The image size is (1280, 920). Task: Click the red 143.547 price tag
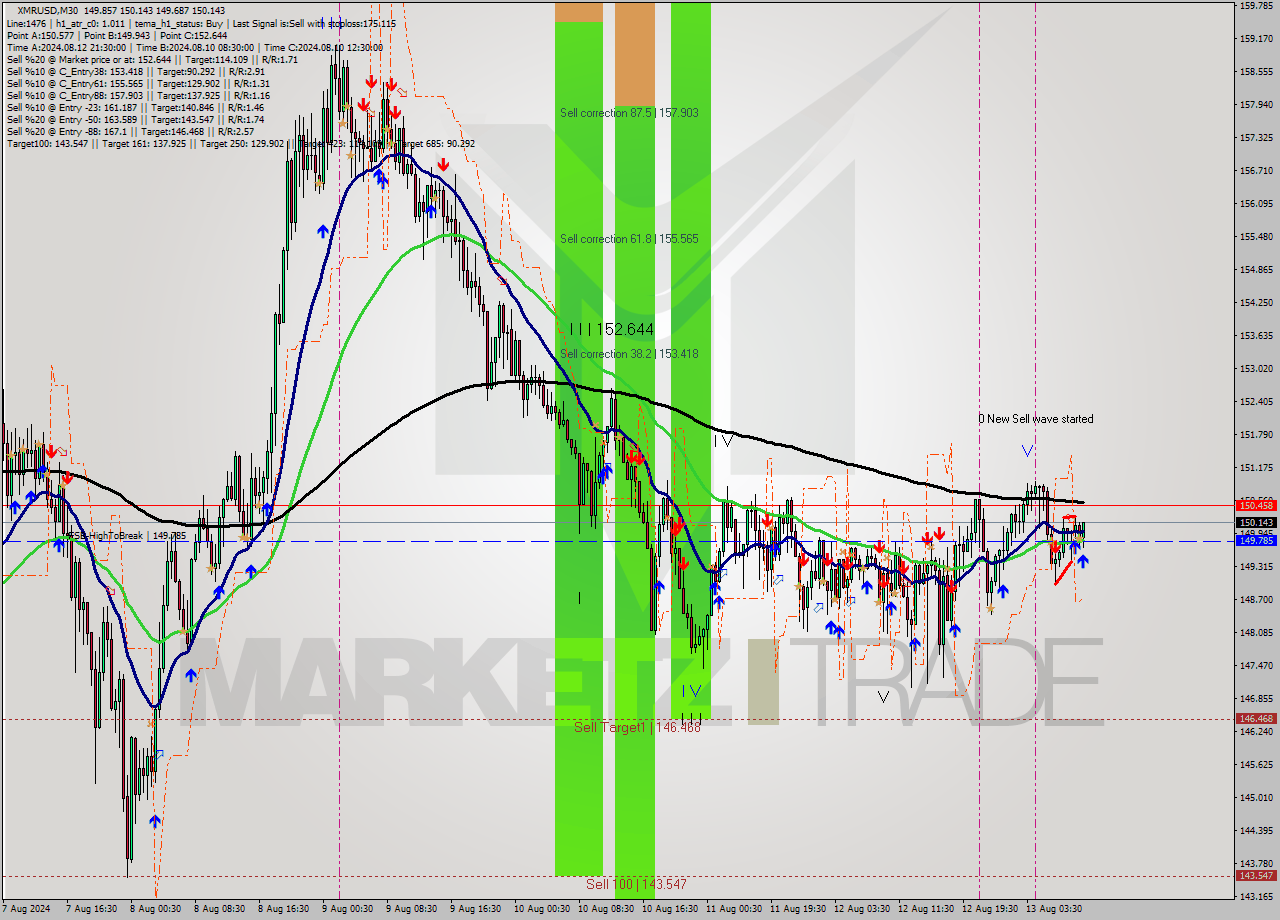(x=1255, y=875)
